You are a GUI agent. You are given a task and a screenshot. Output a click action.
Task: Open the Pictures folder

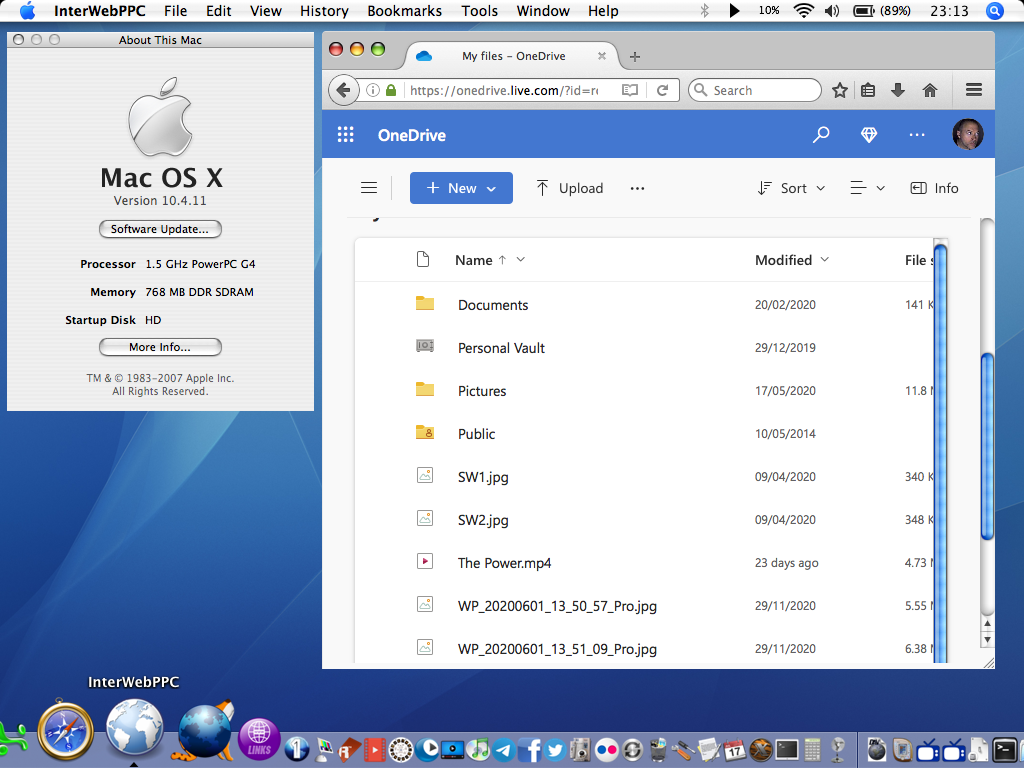click(482, 391)
